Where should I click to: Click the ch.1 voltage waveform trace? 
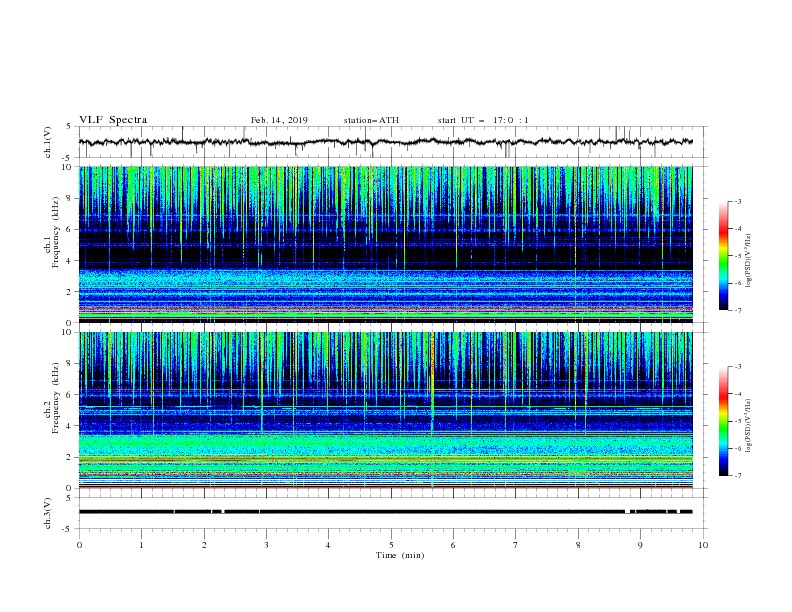(x=386, y=142)
